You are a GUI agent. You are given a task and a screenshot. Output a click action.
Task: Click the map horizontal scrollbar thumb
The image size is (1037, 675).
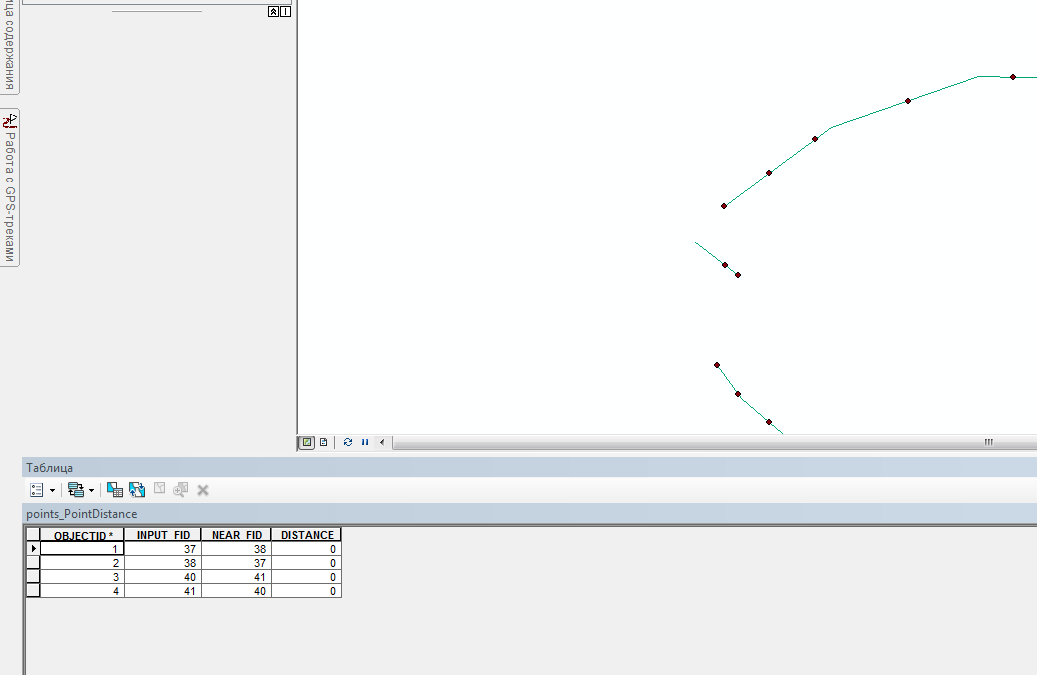(714, 442)
